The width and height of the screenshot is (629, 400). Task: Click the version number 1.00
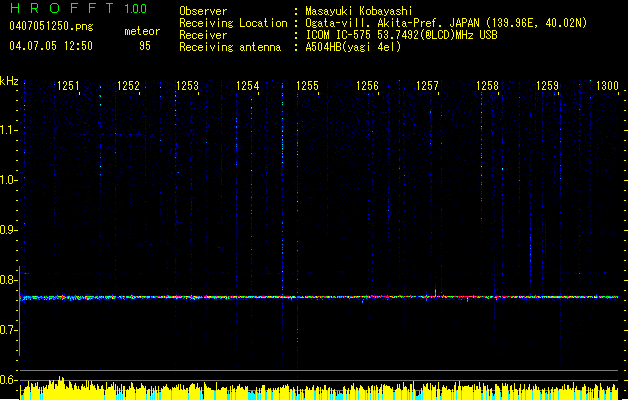[137, 9]
